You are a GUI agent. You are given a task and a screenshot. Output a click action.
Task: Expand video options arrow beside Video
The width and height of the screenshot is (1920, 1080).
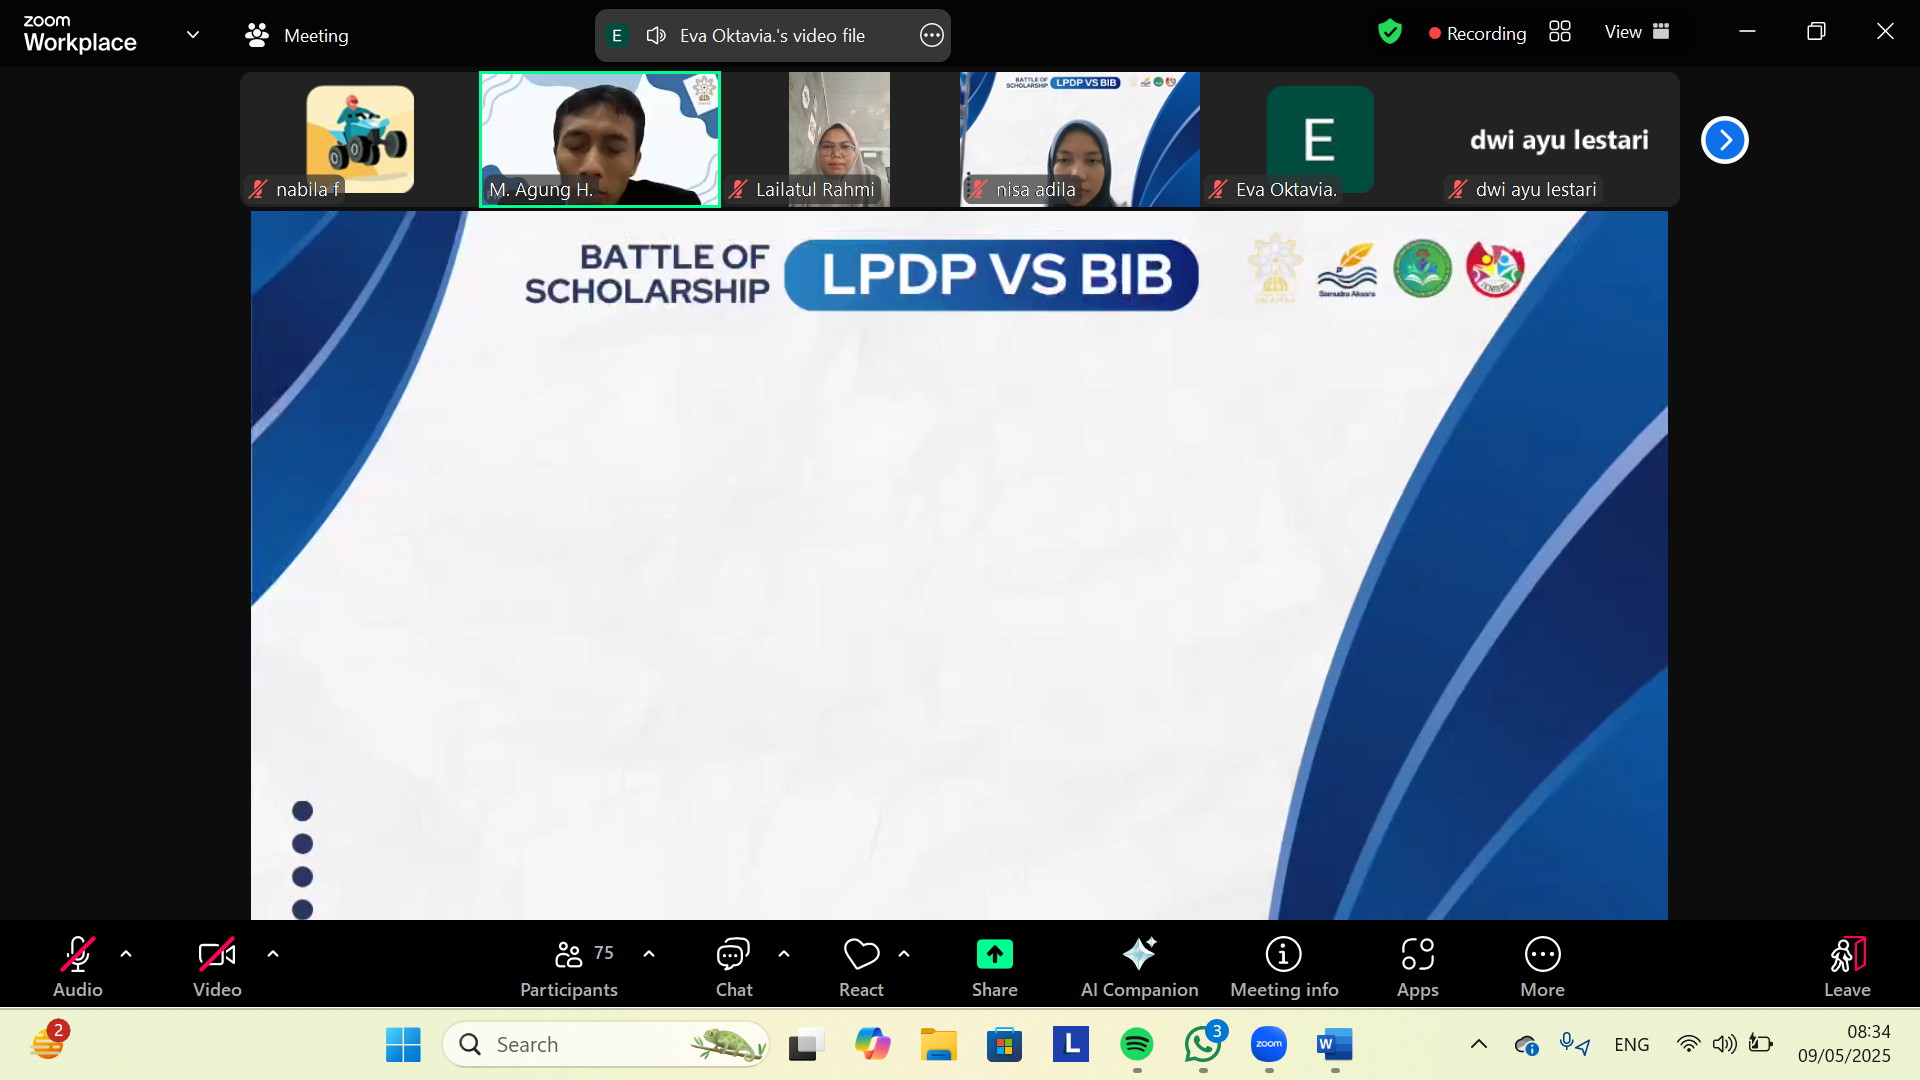pos(273,954)
